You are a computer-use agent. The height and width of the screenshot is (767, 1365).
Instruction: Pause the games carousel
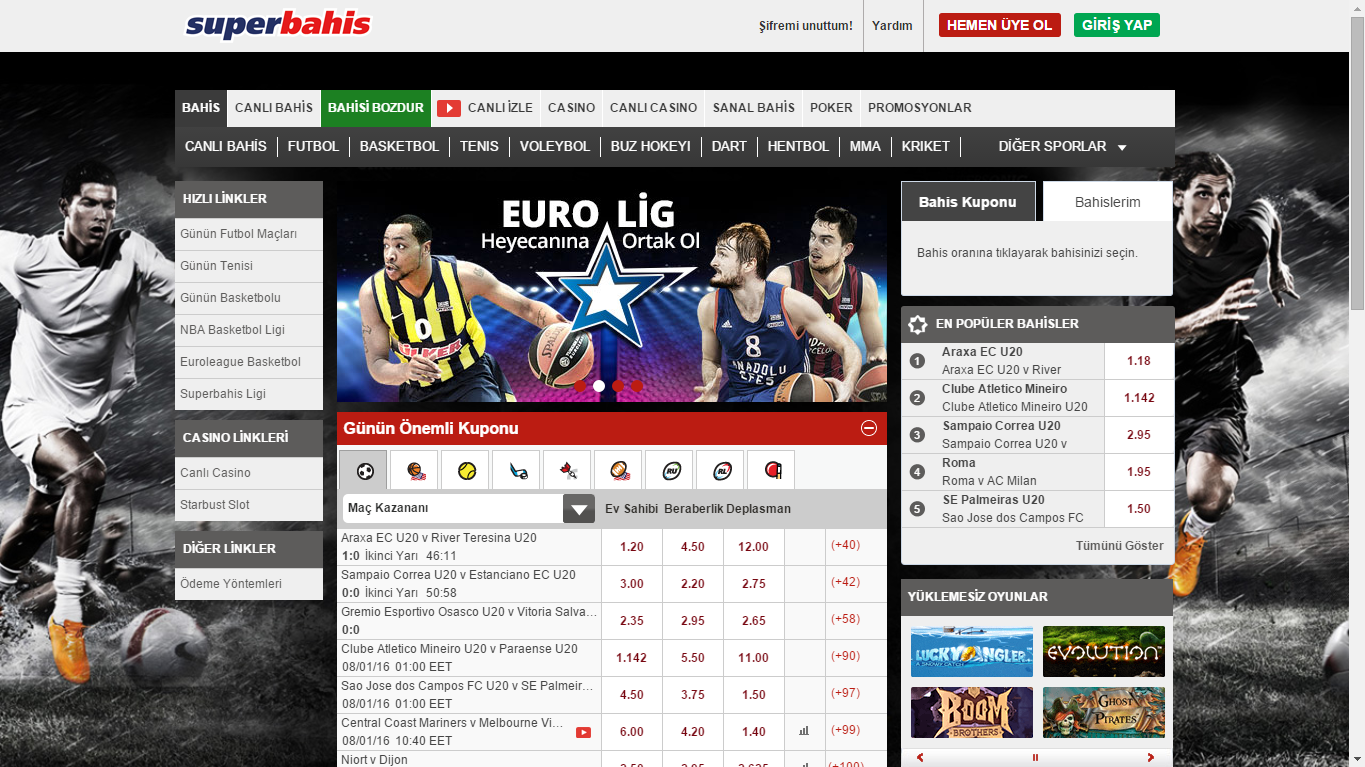[x=1036, y=758]
